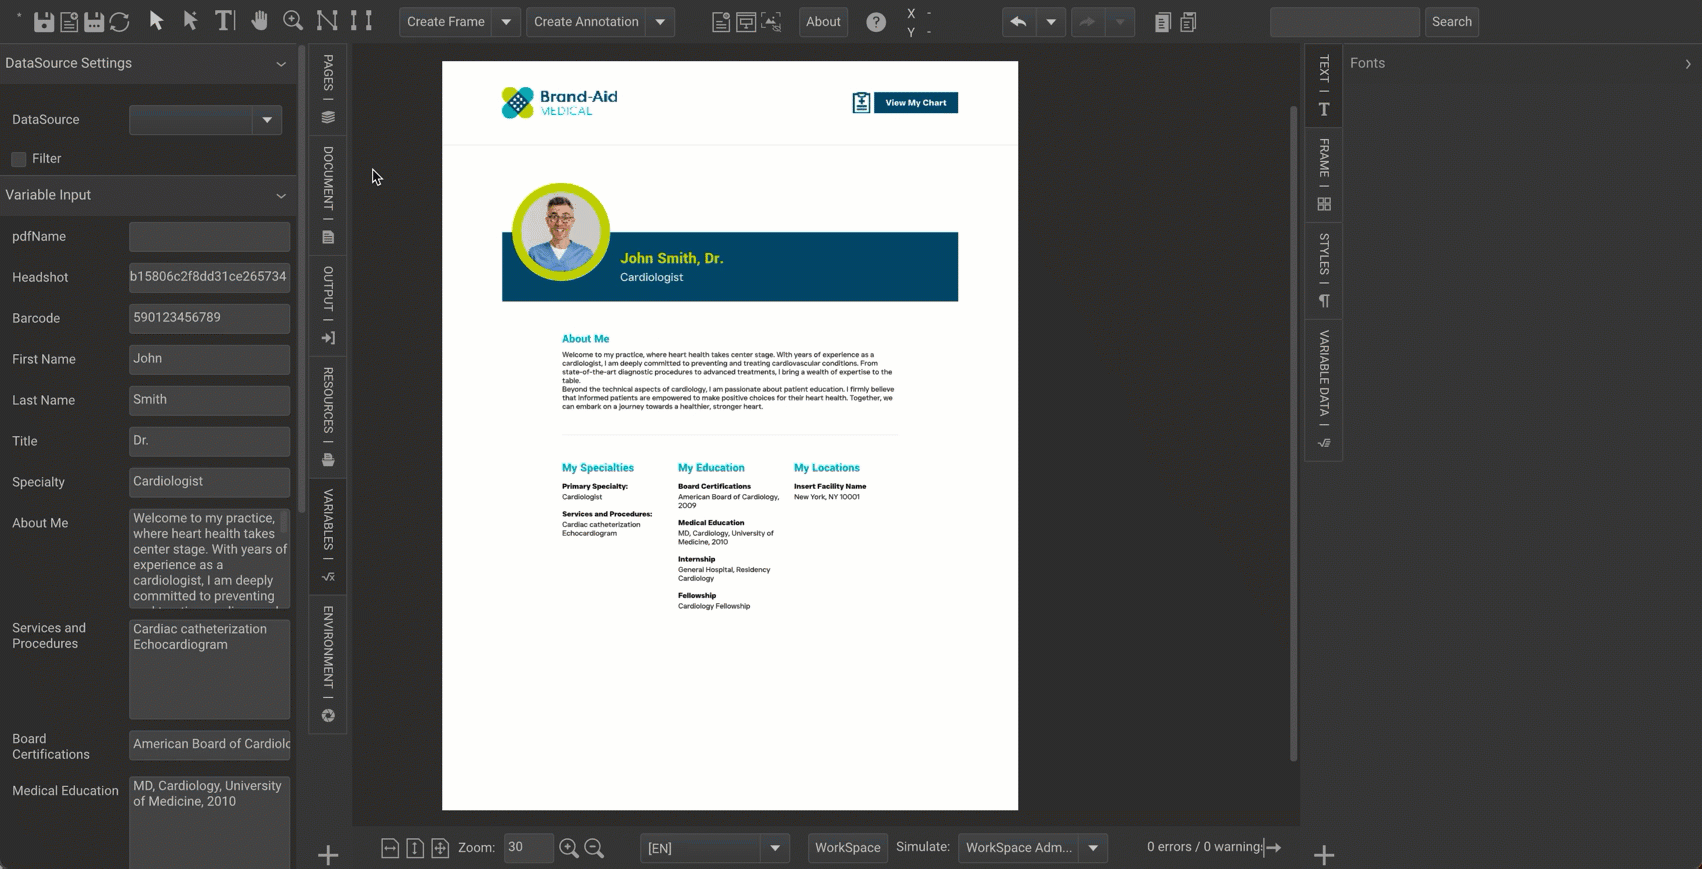
Task: Click the WorkSpace button in bottom bar
Action: (847, 848)
